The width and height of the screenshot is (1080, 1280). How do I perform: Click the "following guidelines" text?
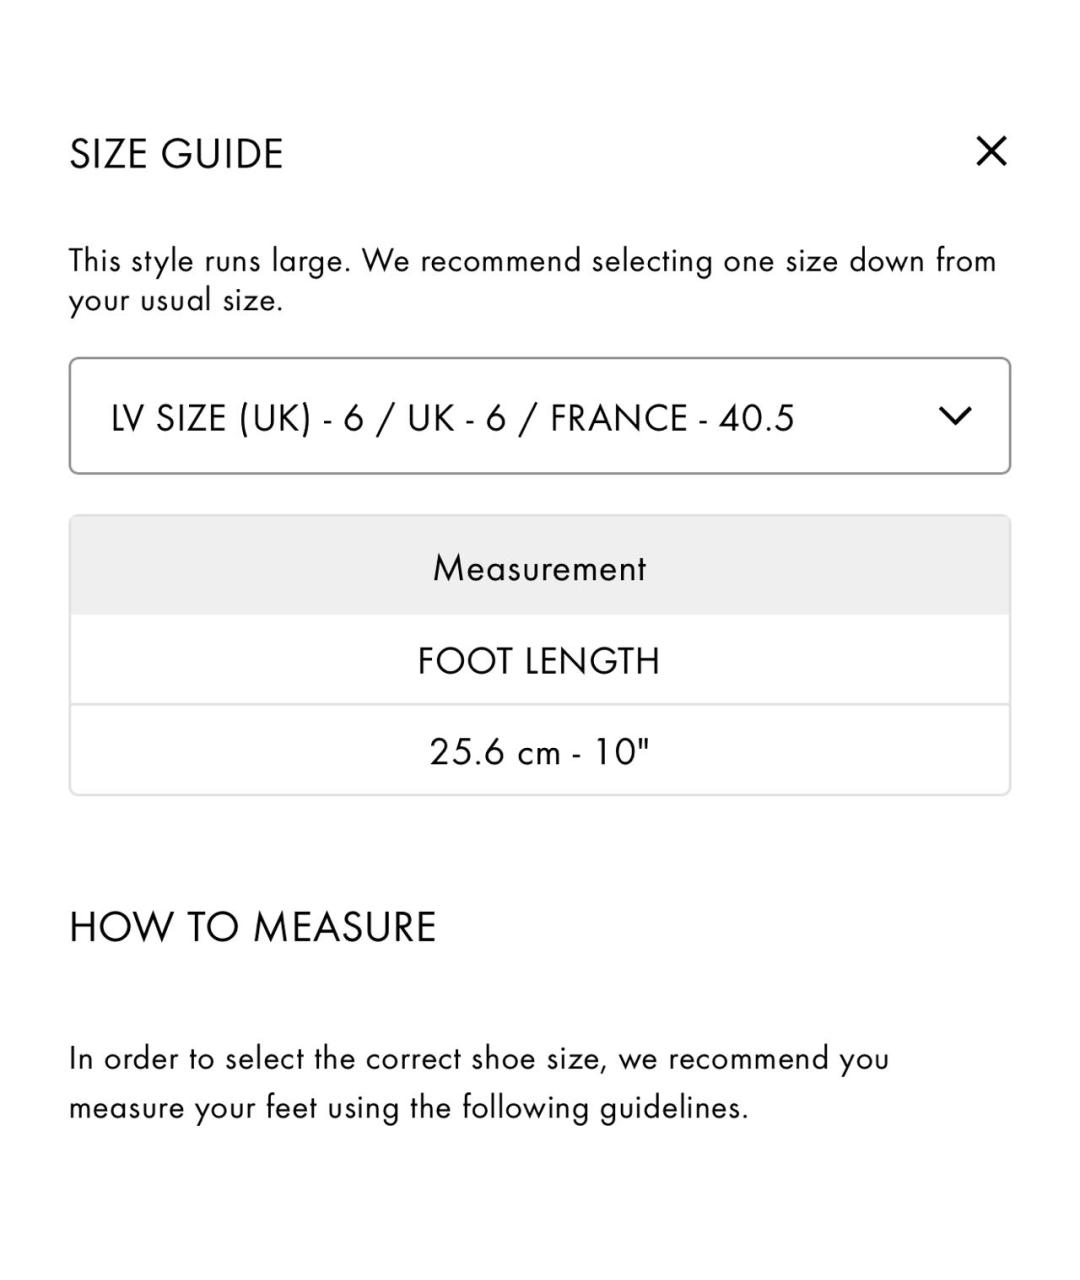[604, 1108]
